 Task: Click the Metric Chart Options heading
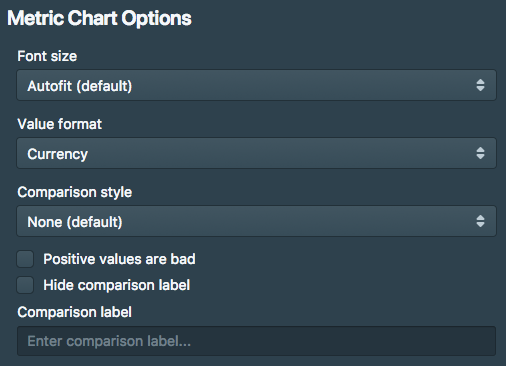(x=99, y=18)
